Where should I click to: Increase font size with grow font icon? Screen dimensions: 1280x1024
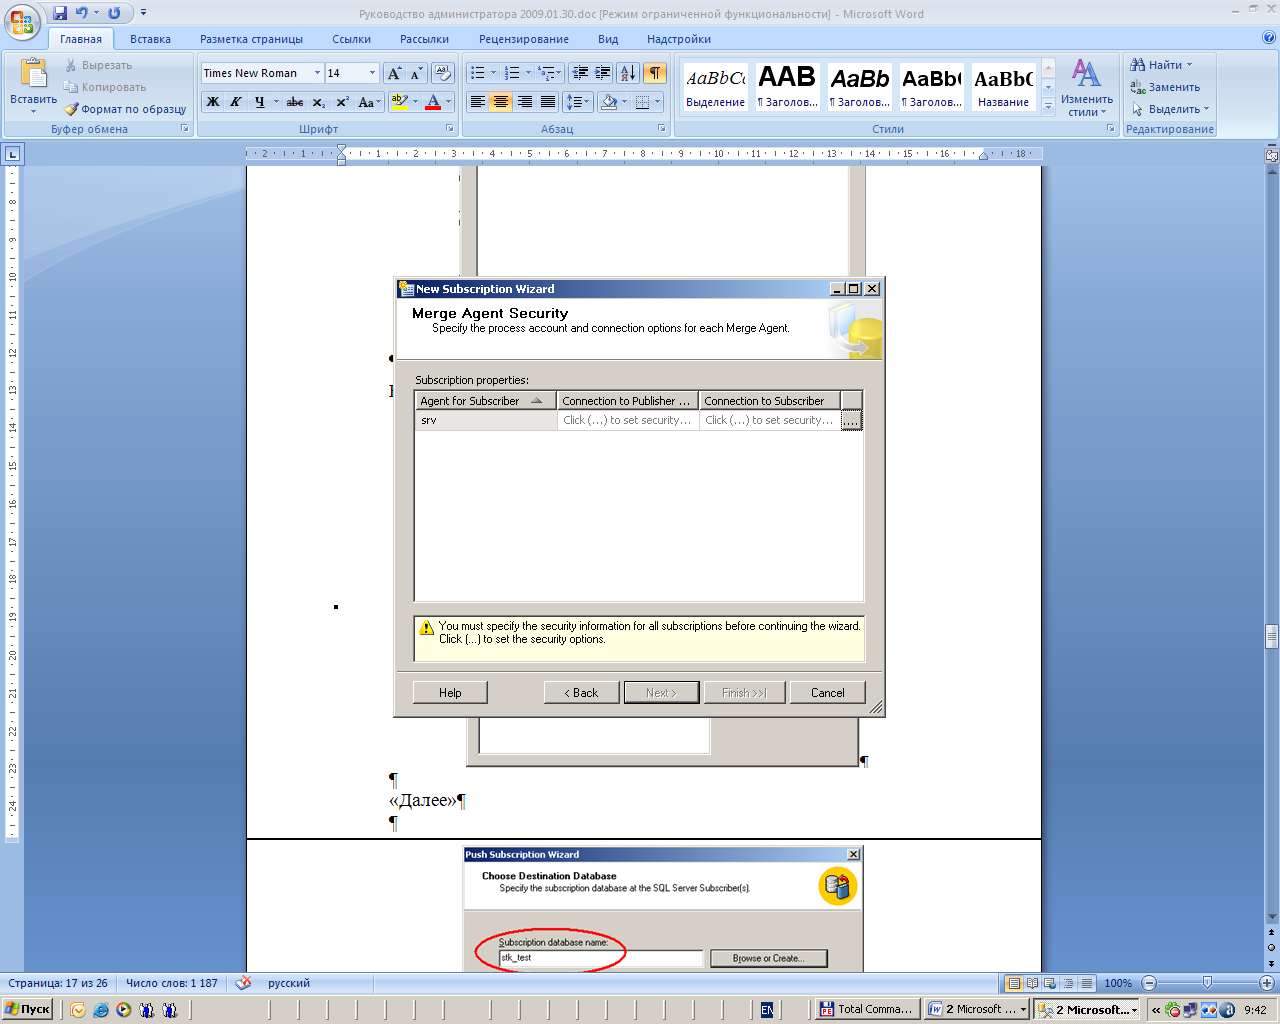[x=395, y=73]
